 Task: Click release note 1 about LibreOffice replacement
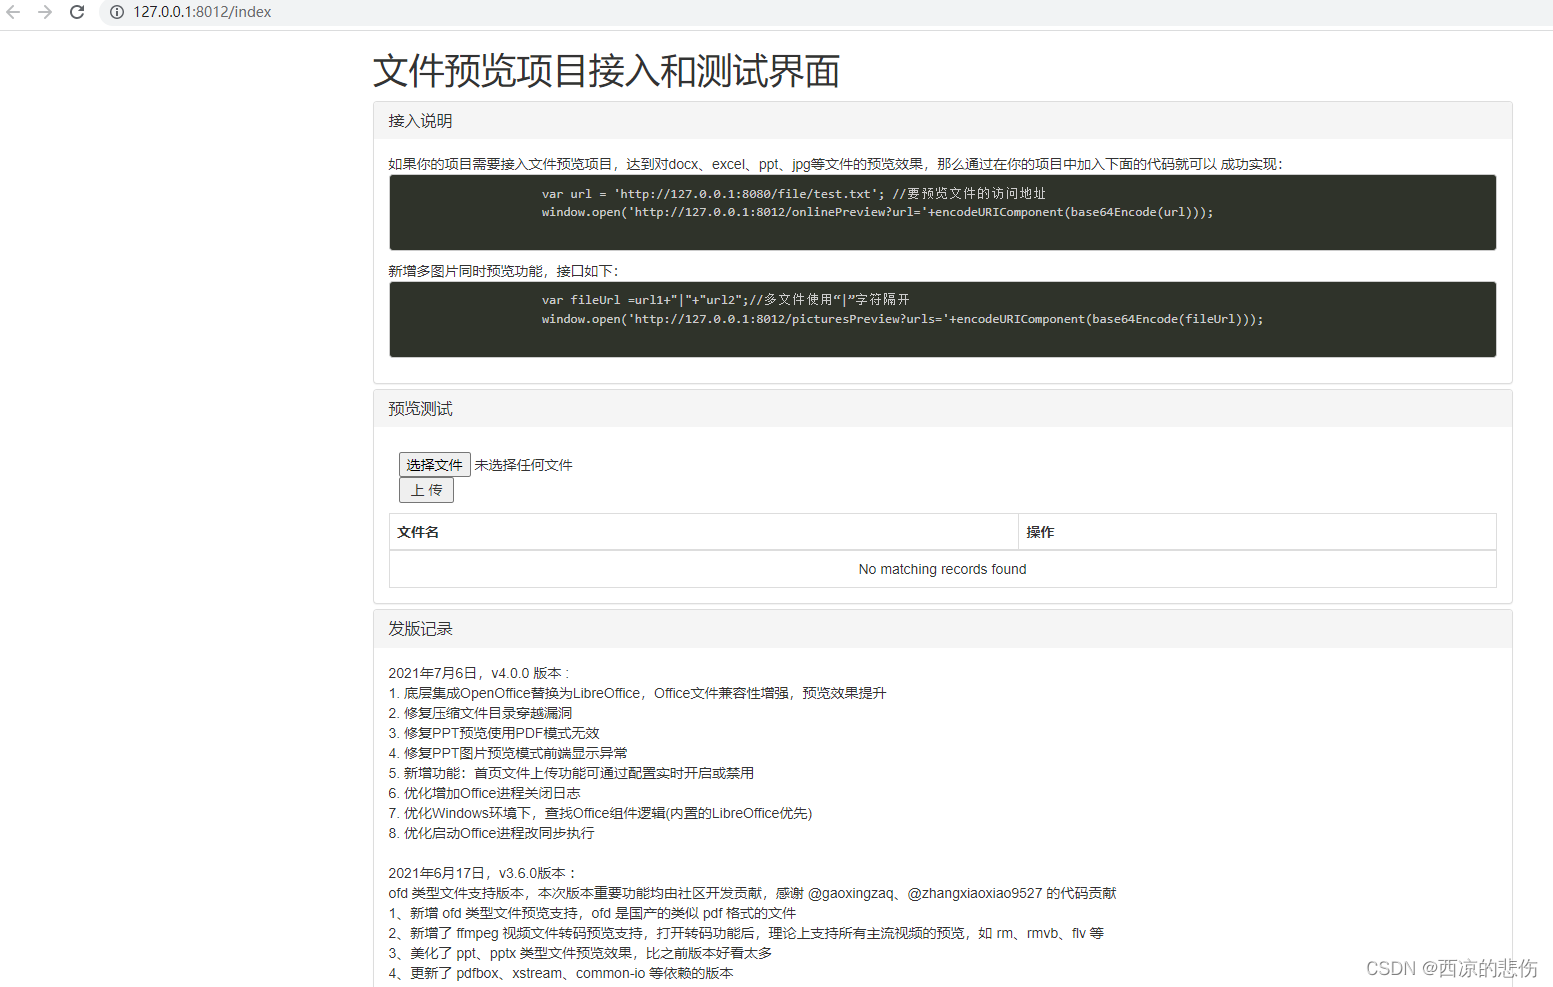637,693
